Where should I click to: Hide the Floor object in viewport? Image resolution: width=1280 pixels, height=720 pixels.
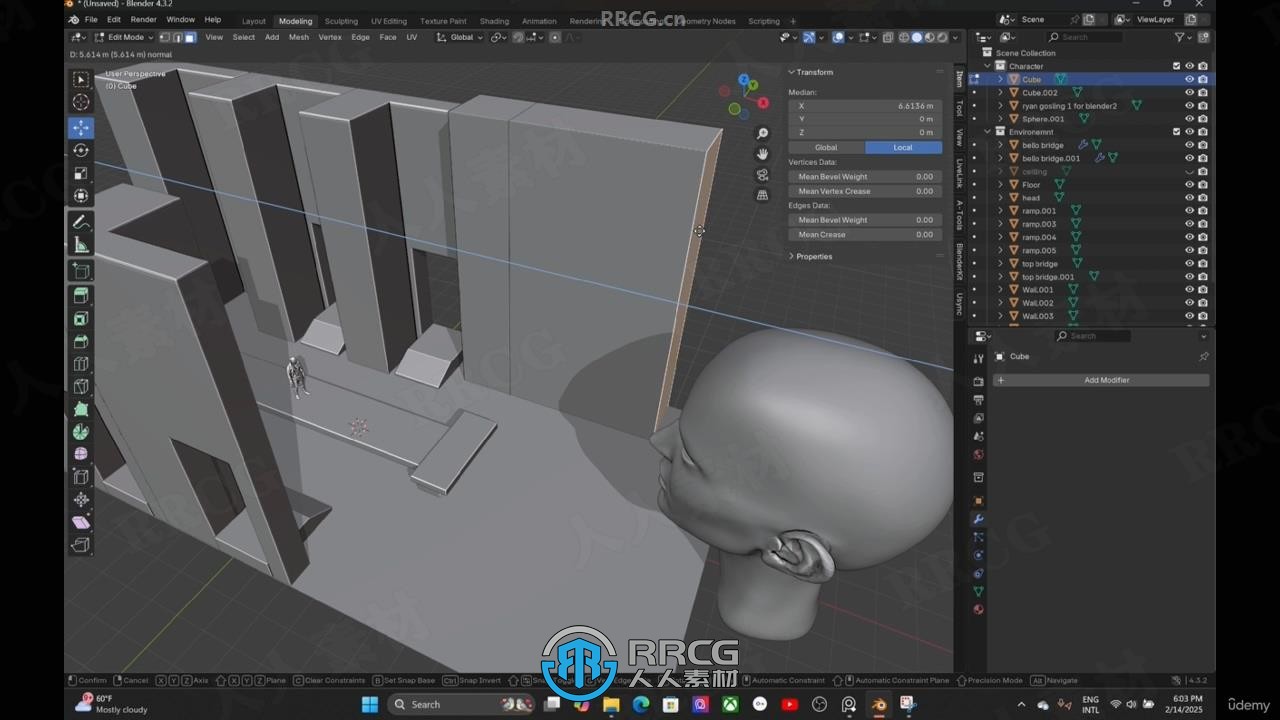[x=1189, y=184]
